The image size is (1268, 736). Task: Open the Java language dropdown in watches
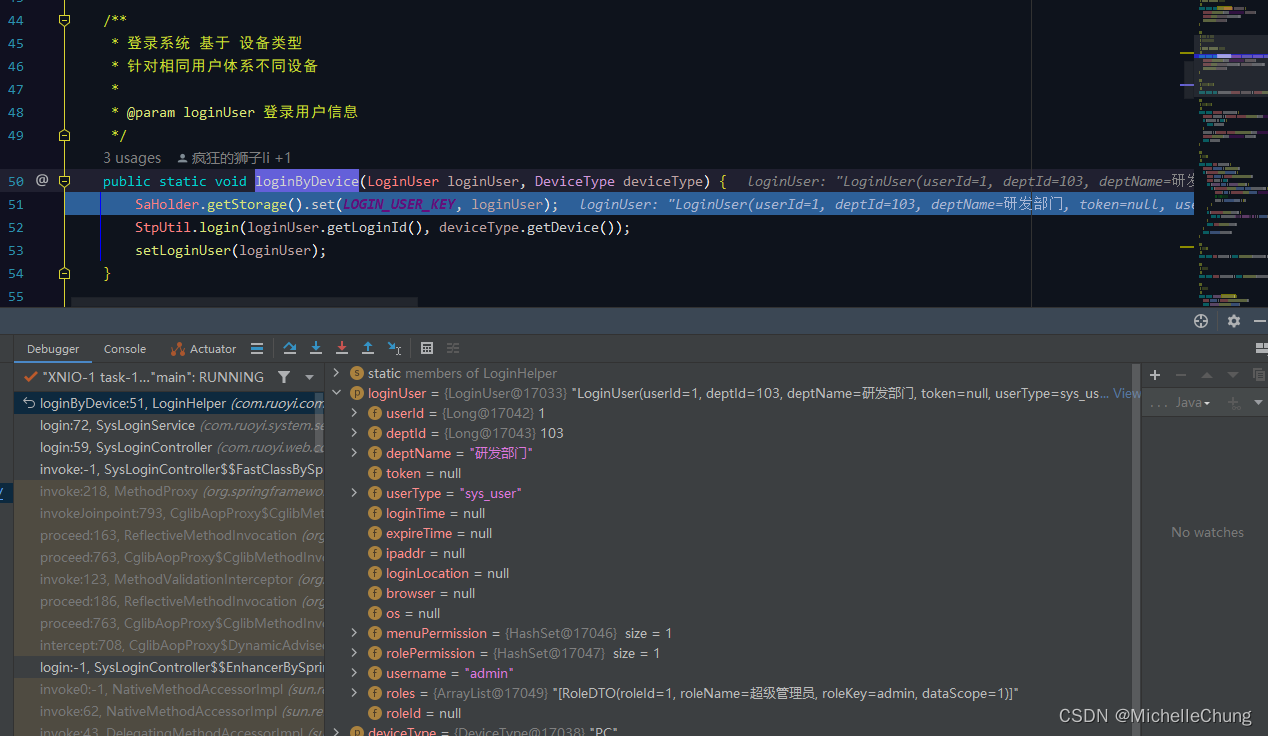click(x=1193, y=402)
